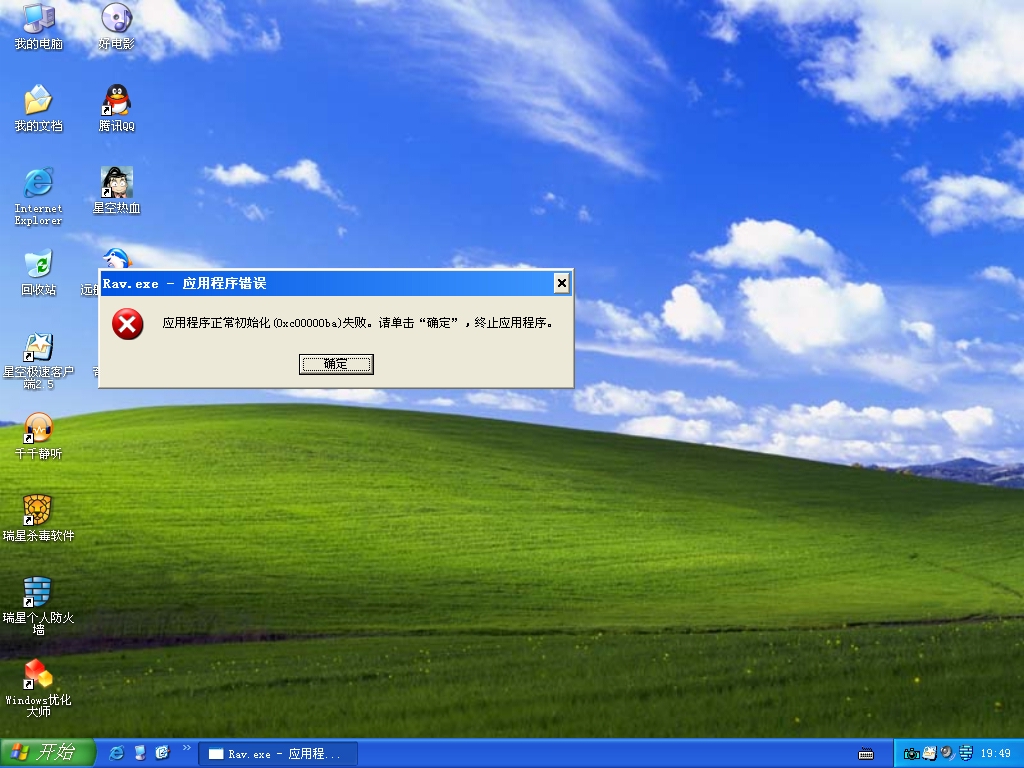Click the third quick launch icon
This screenshot has height=768, width=1024.
pos(163,753)
